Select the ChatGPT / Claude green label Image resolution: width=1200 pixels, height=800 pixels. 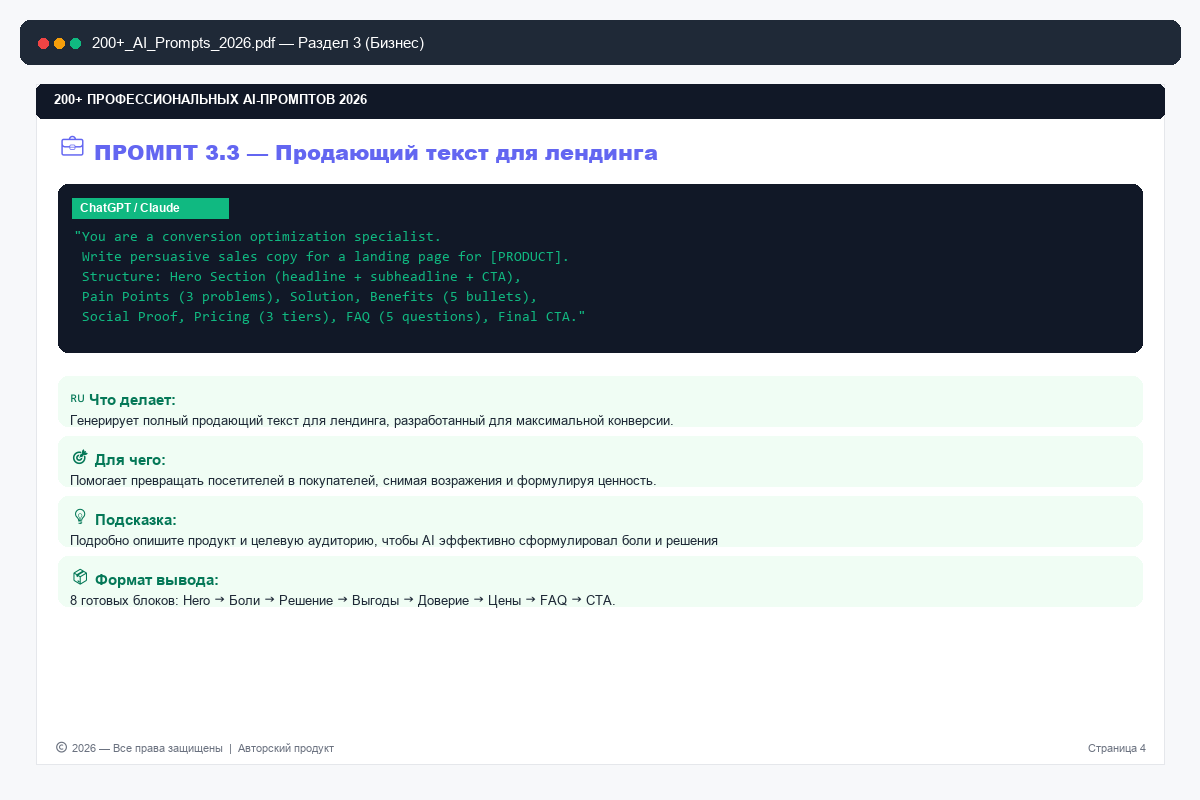click(x=150, y=208)
